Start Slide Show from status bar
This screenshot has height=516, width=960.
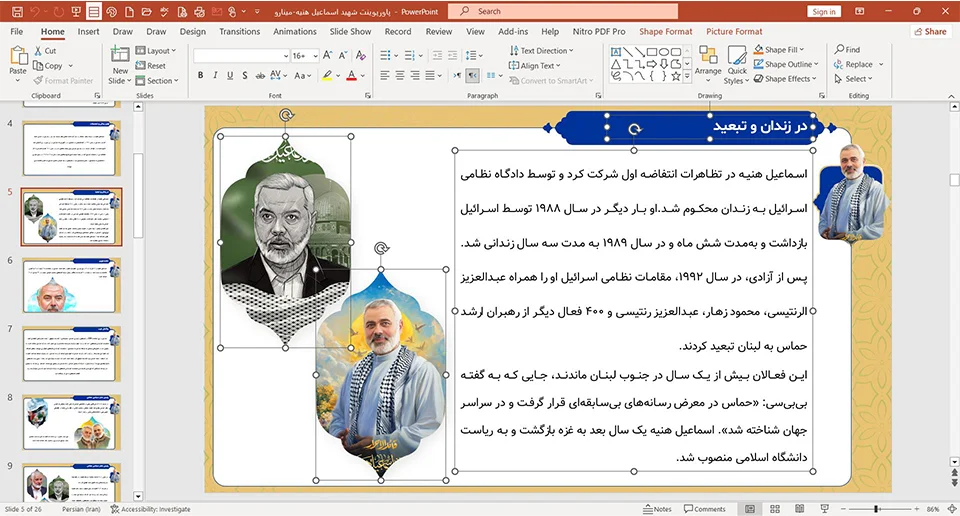(x=825, y=509)
